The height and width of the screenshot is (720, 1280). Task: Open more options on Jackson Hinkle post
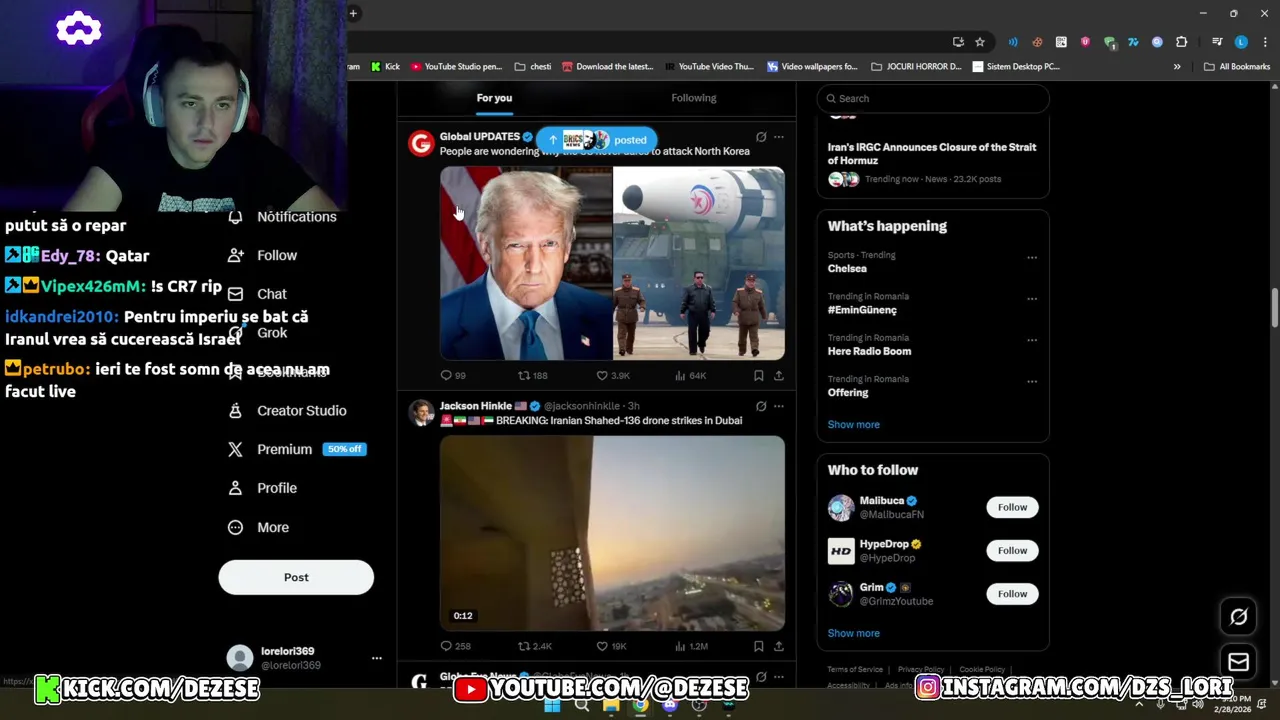click(x=779, y=406)
